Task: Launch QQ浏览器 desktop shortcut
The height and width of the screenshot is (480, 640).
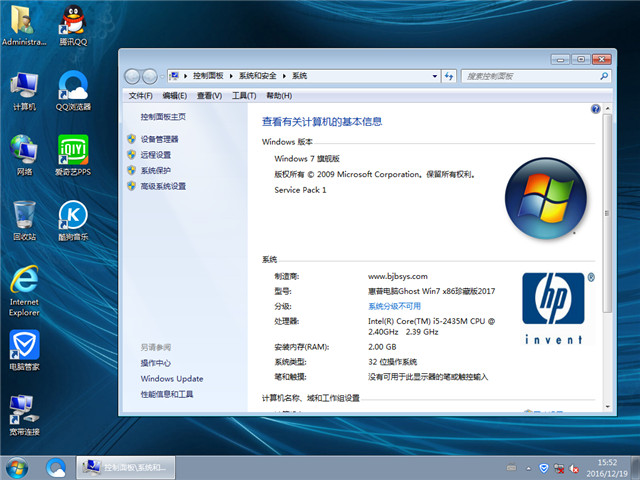Action: click(x=73, y=91)
